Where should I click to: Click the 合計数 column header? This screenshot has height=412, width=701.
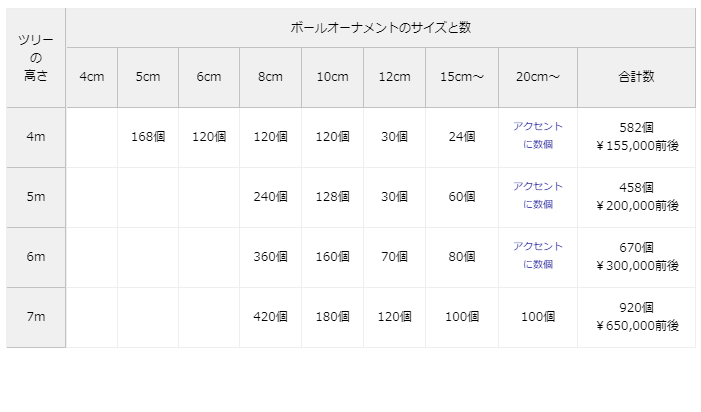click(x=636, y=78)
